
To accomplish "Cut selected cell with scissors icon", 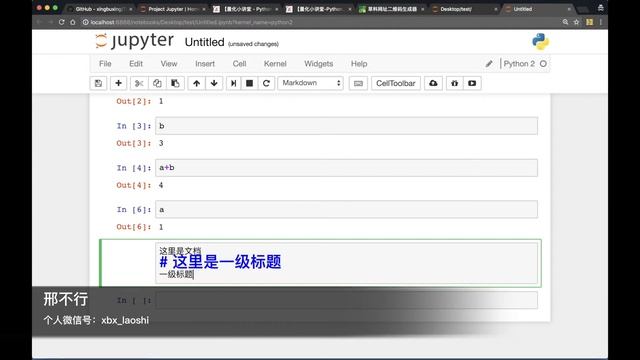I will coord(139,83).
